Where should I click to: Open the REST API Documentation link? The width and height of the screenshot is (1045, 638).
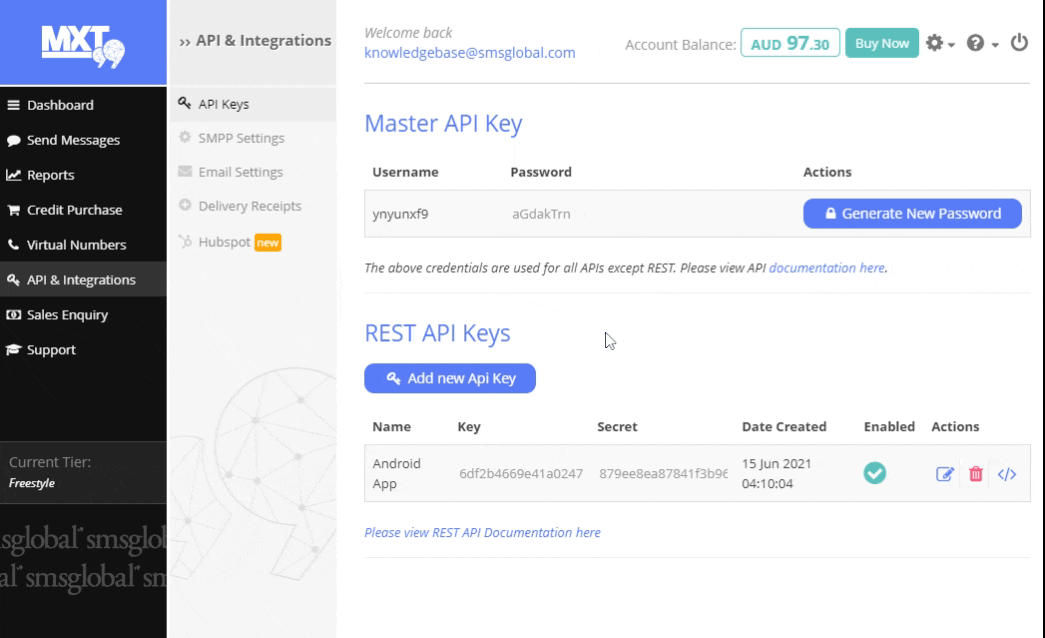(482, 532)
